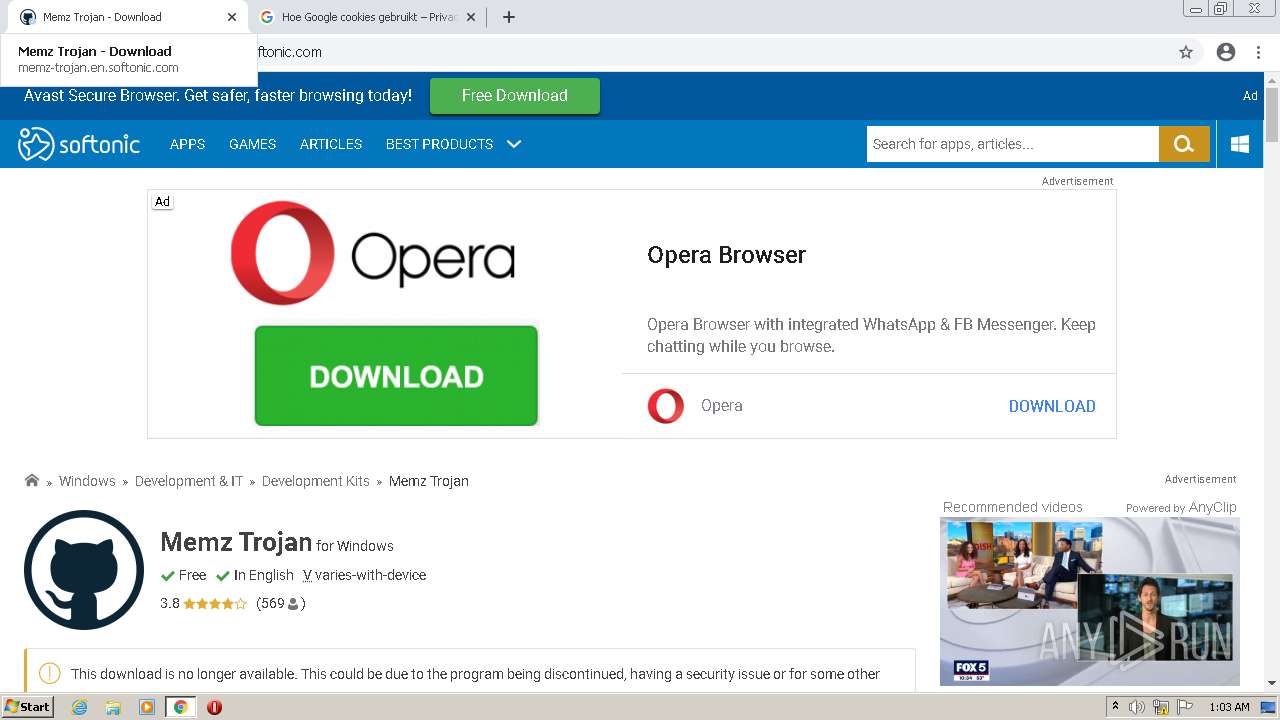Click the Windows Start button

click(x=27, y=707)
